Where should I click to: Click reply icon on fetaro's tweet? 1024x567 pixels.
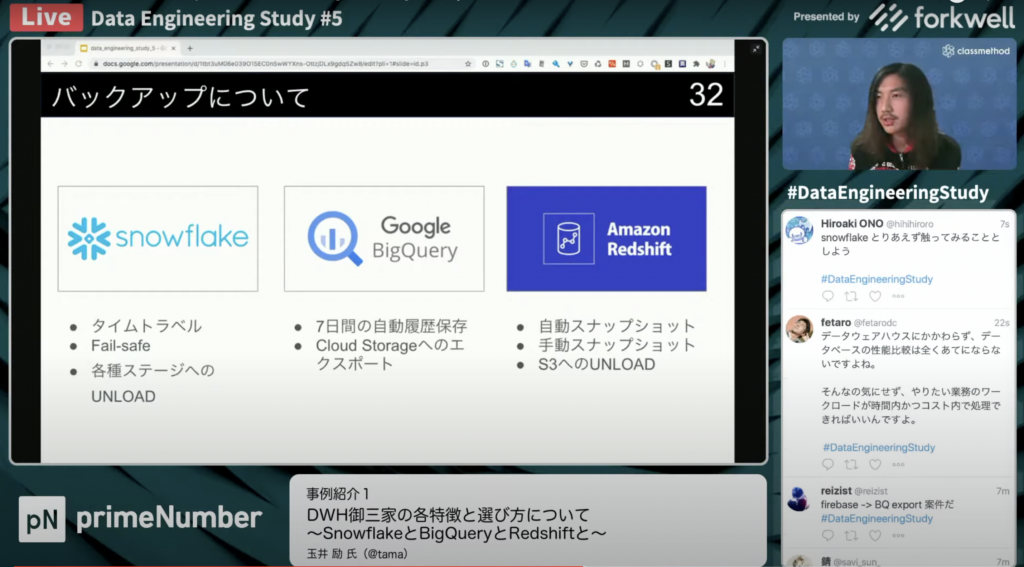827,465
